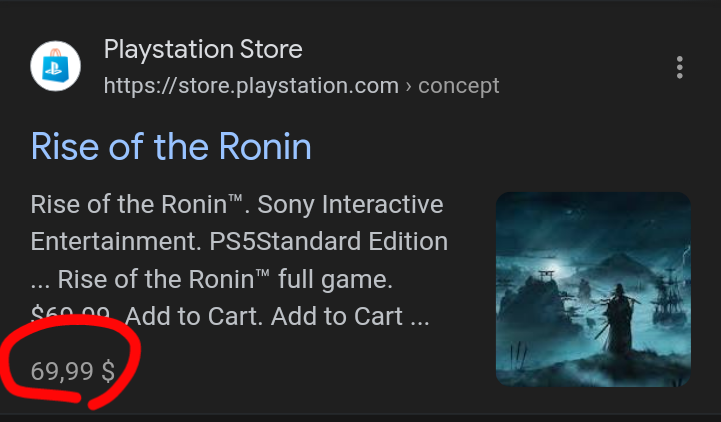This screenshot has height=422, width=721.
Task: Click 'full game.' in the description snippet
Action: 335,279
